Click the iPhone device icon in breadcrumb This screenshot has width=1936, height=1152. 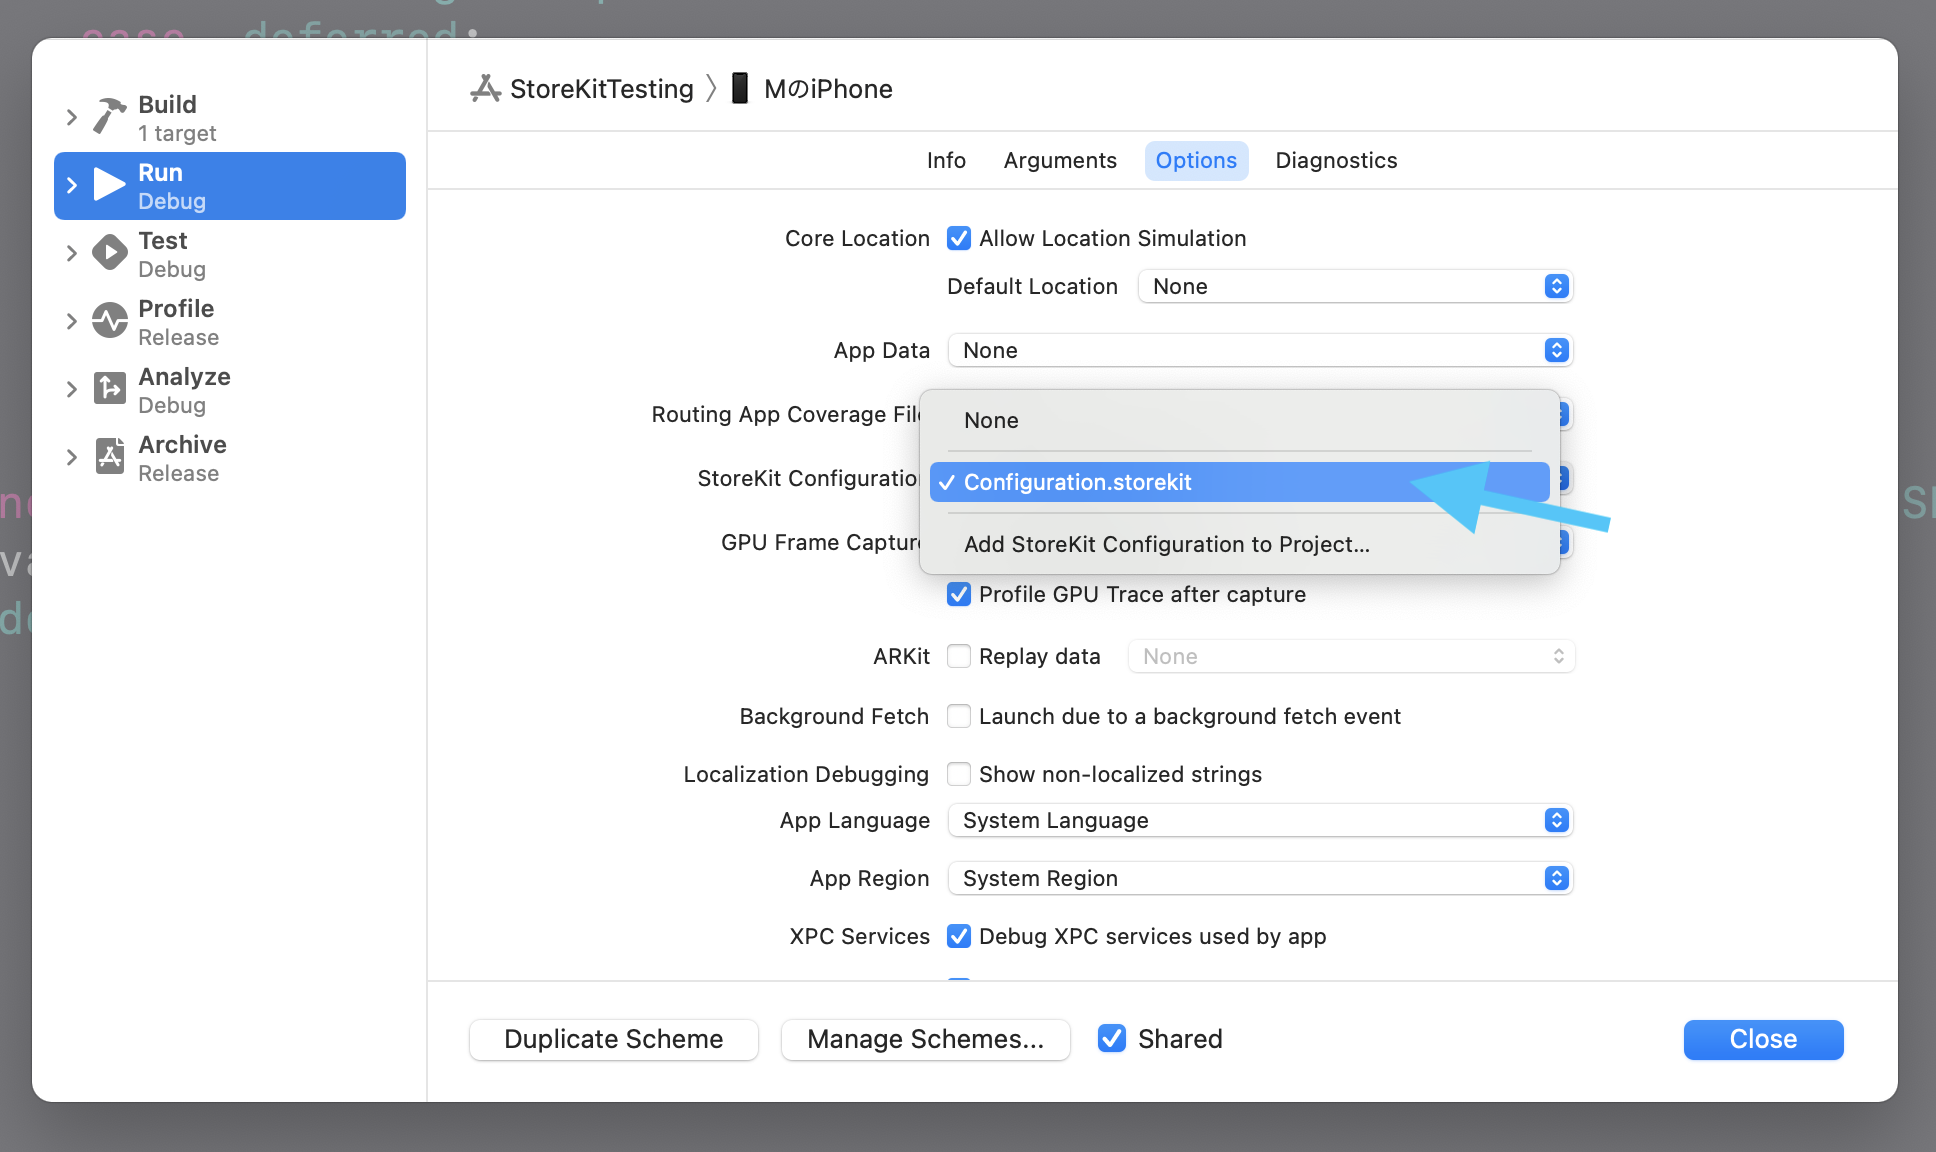point(740,88)
